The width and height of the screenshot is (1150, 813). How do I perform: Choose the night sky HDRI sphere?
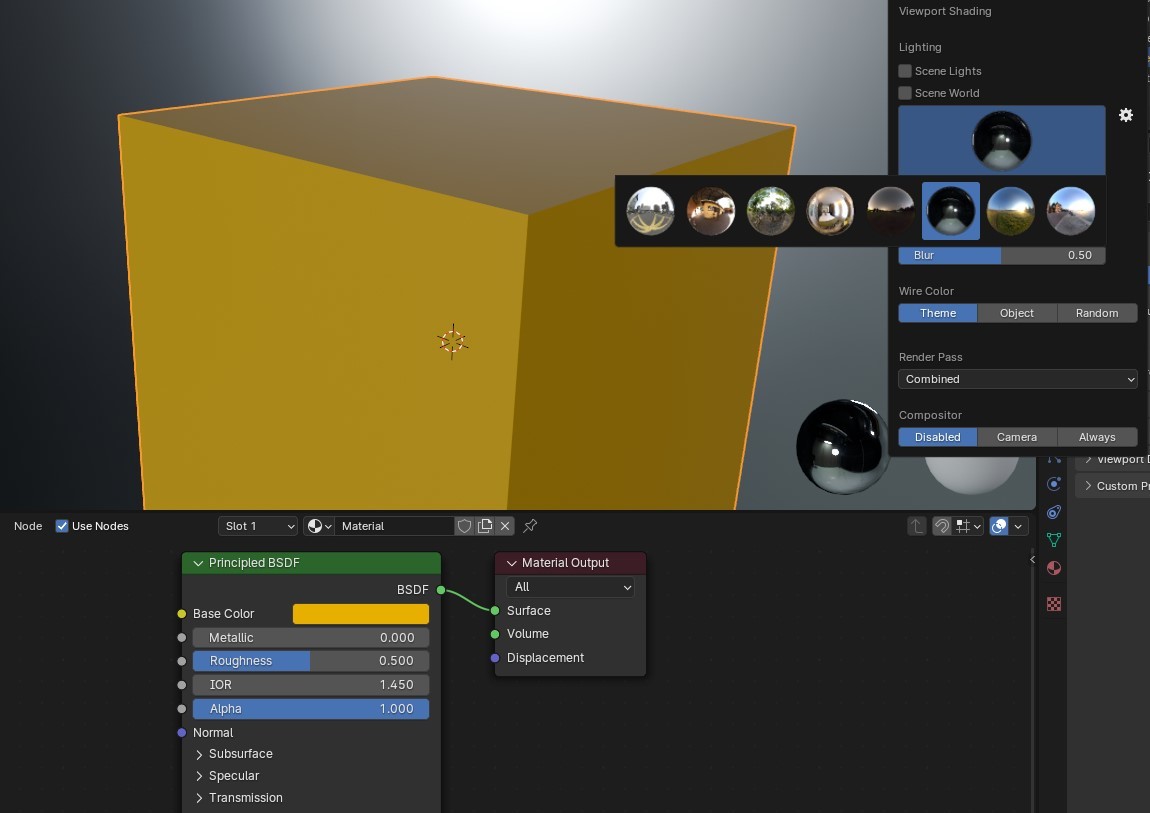tap(890, 211)
